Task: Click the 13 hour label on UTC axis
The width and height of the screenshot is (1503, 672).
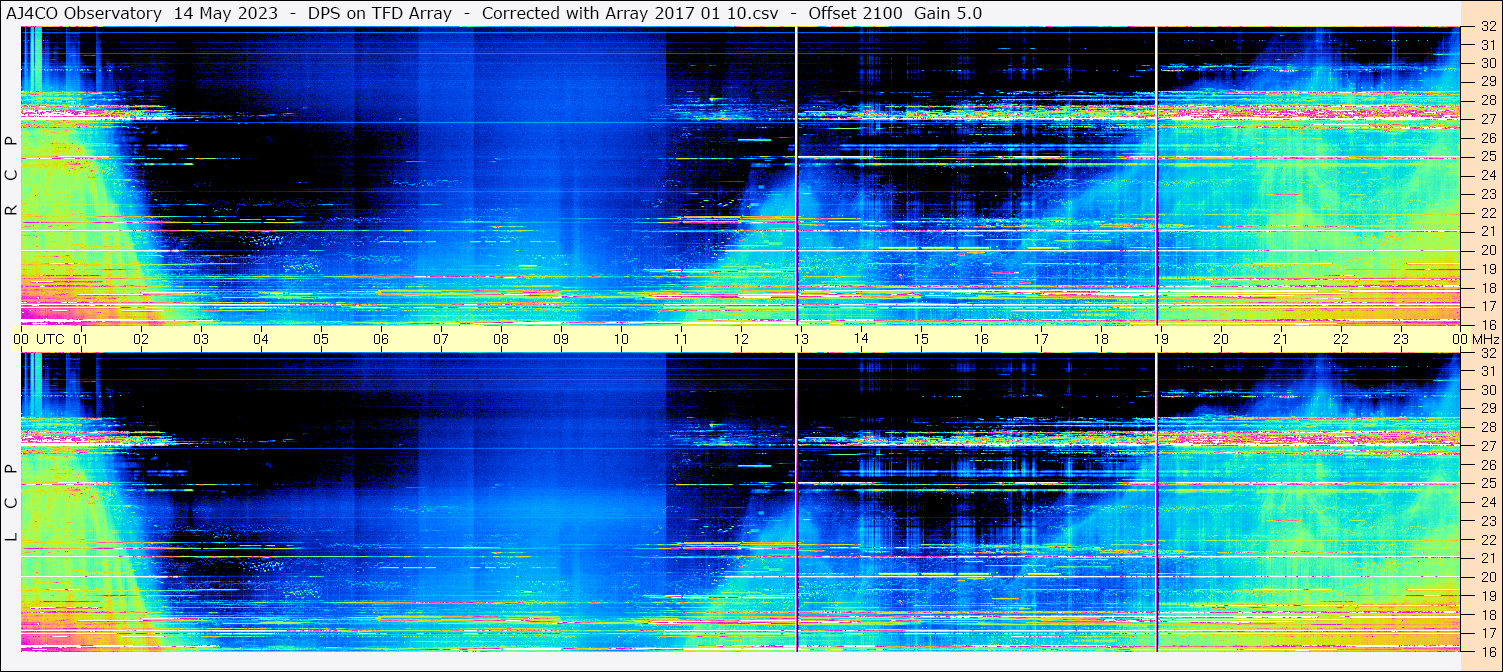Action: [801, 339]
